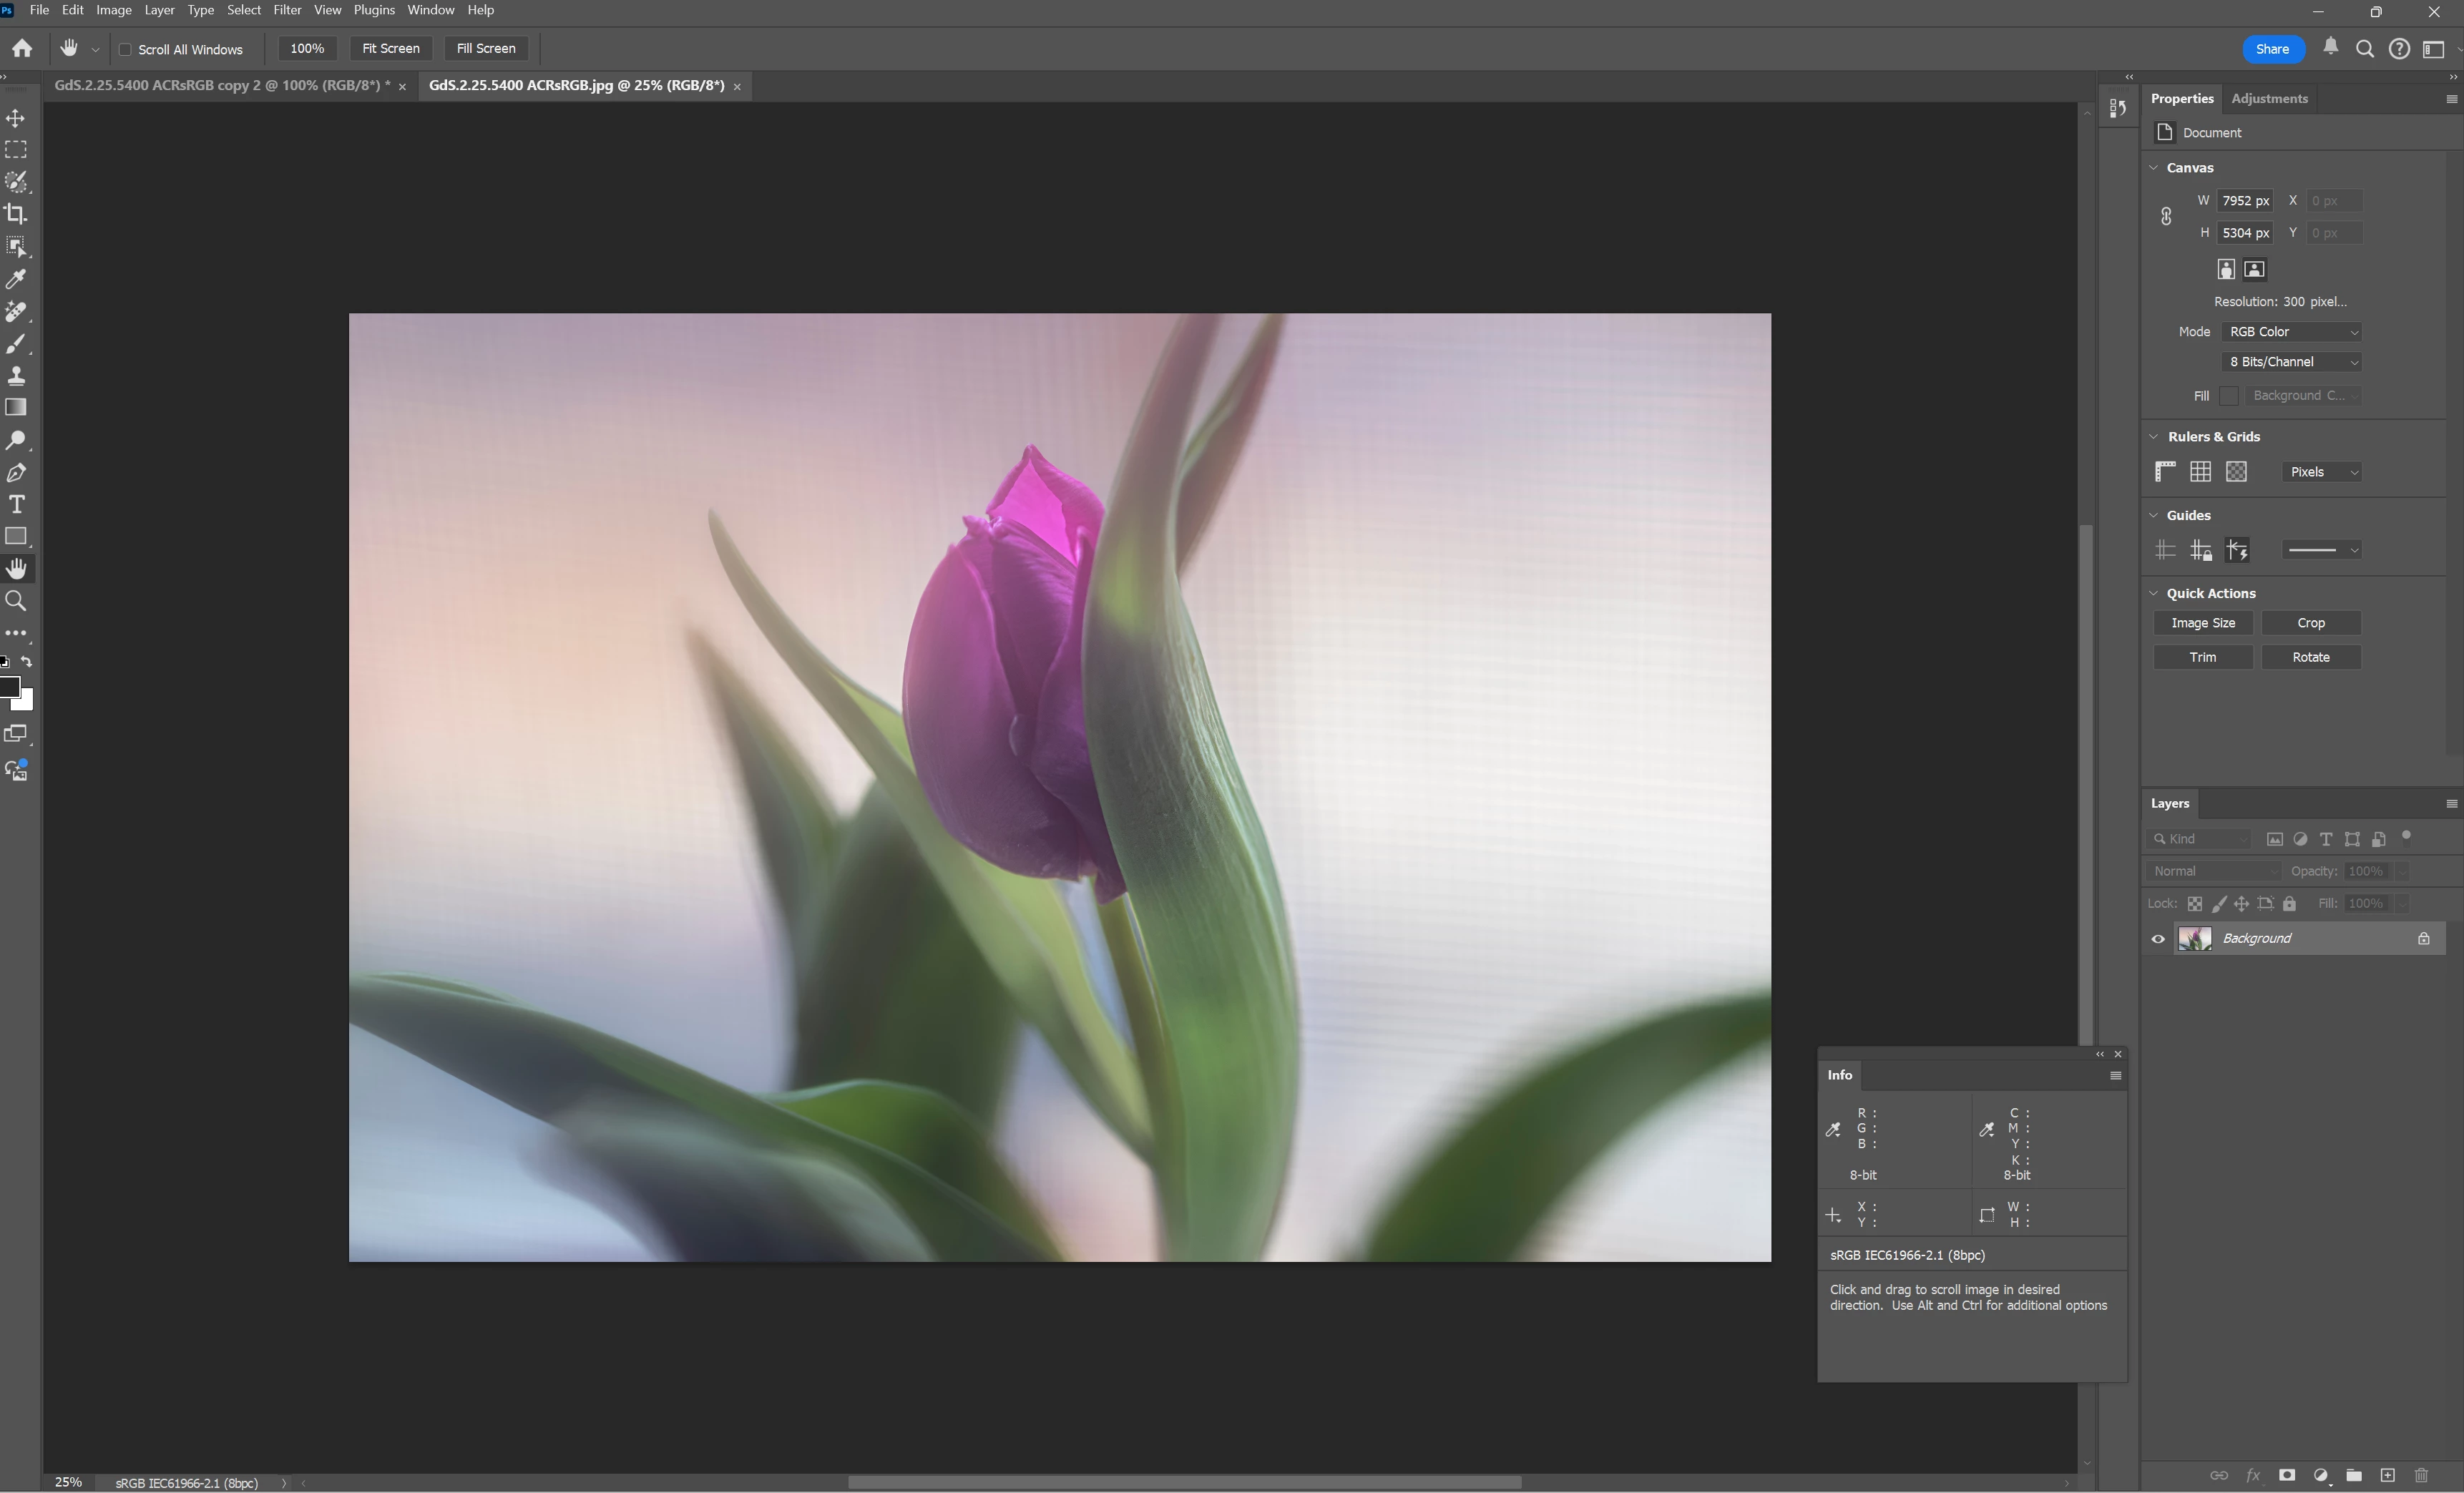
Task: Select the Pen tool
Action: click(x=16, y=472)
